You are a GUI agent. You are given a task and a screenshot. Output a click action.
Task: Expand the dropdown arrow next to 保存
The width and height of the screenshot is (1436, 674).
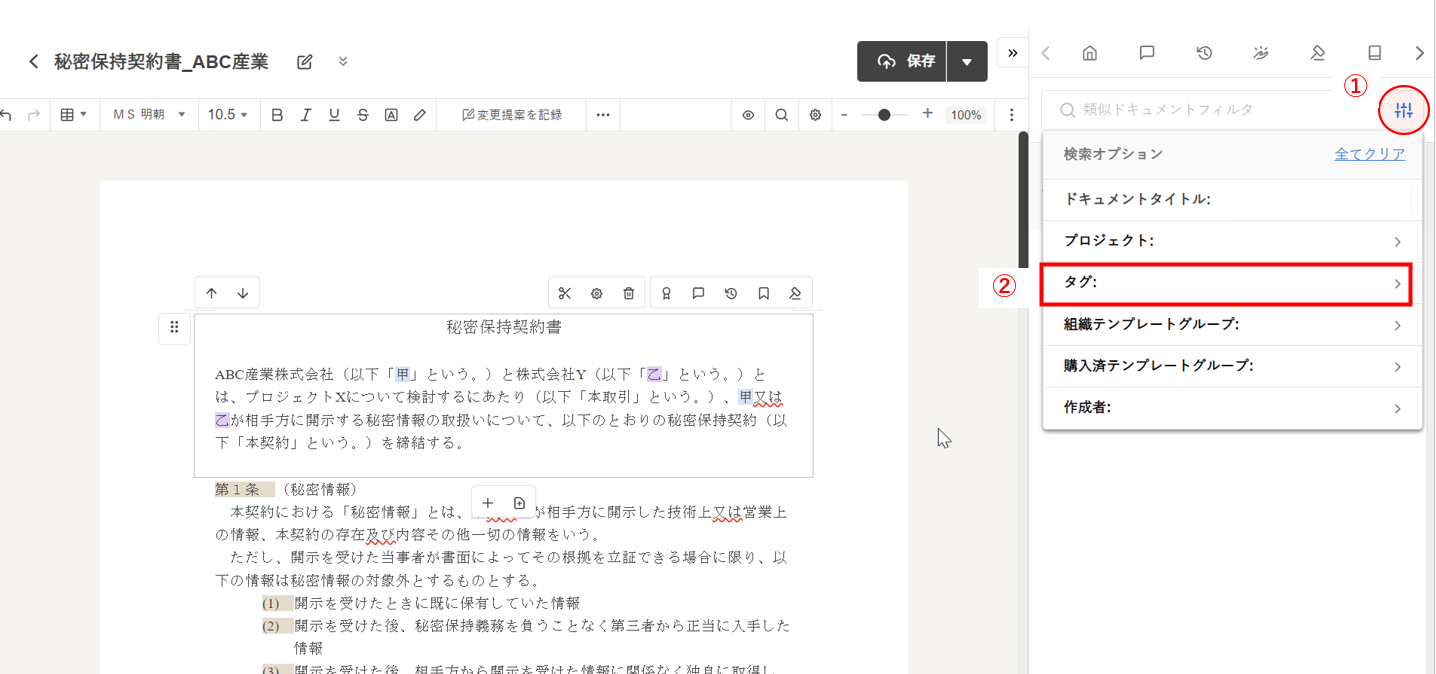[967, 62]
